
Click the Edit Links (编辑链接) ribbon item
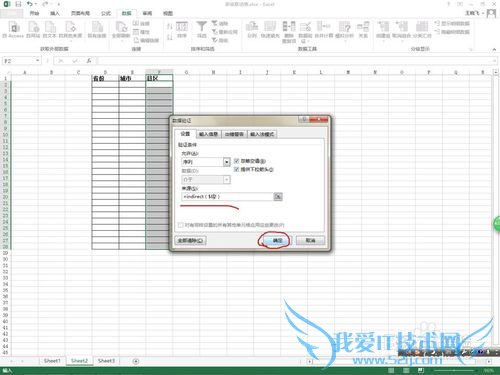[x=146, y=40]
